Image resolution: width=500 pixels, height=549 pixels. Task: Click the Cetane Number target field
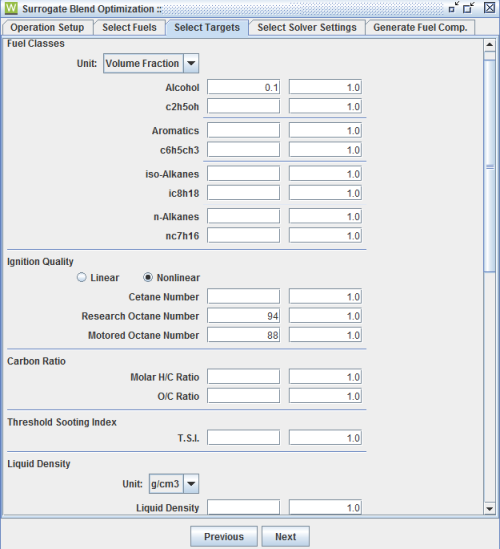pyautogui.click(x=243, y=297)
